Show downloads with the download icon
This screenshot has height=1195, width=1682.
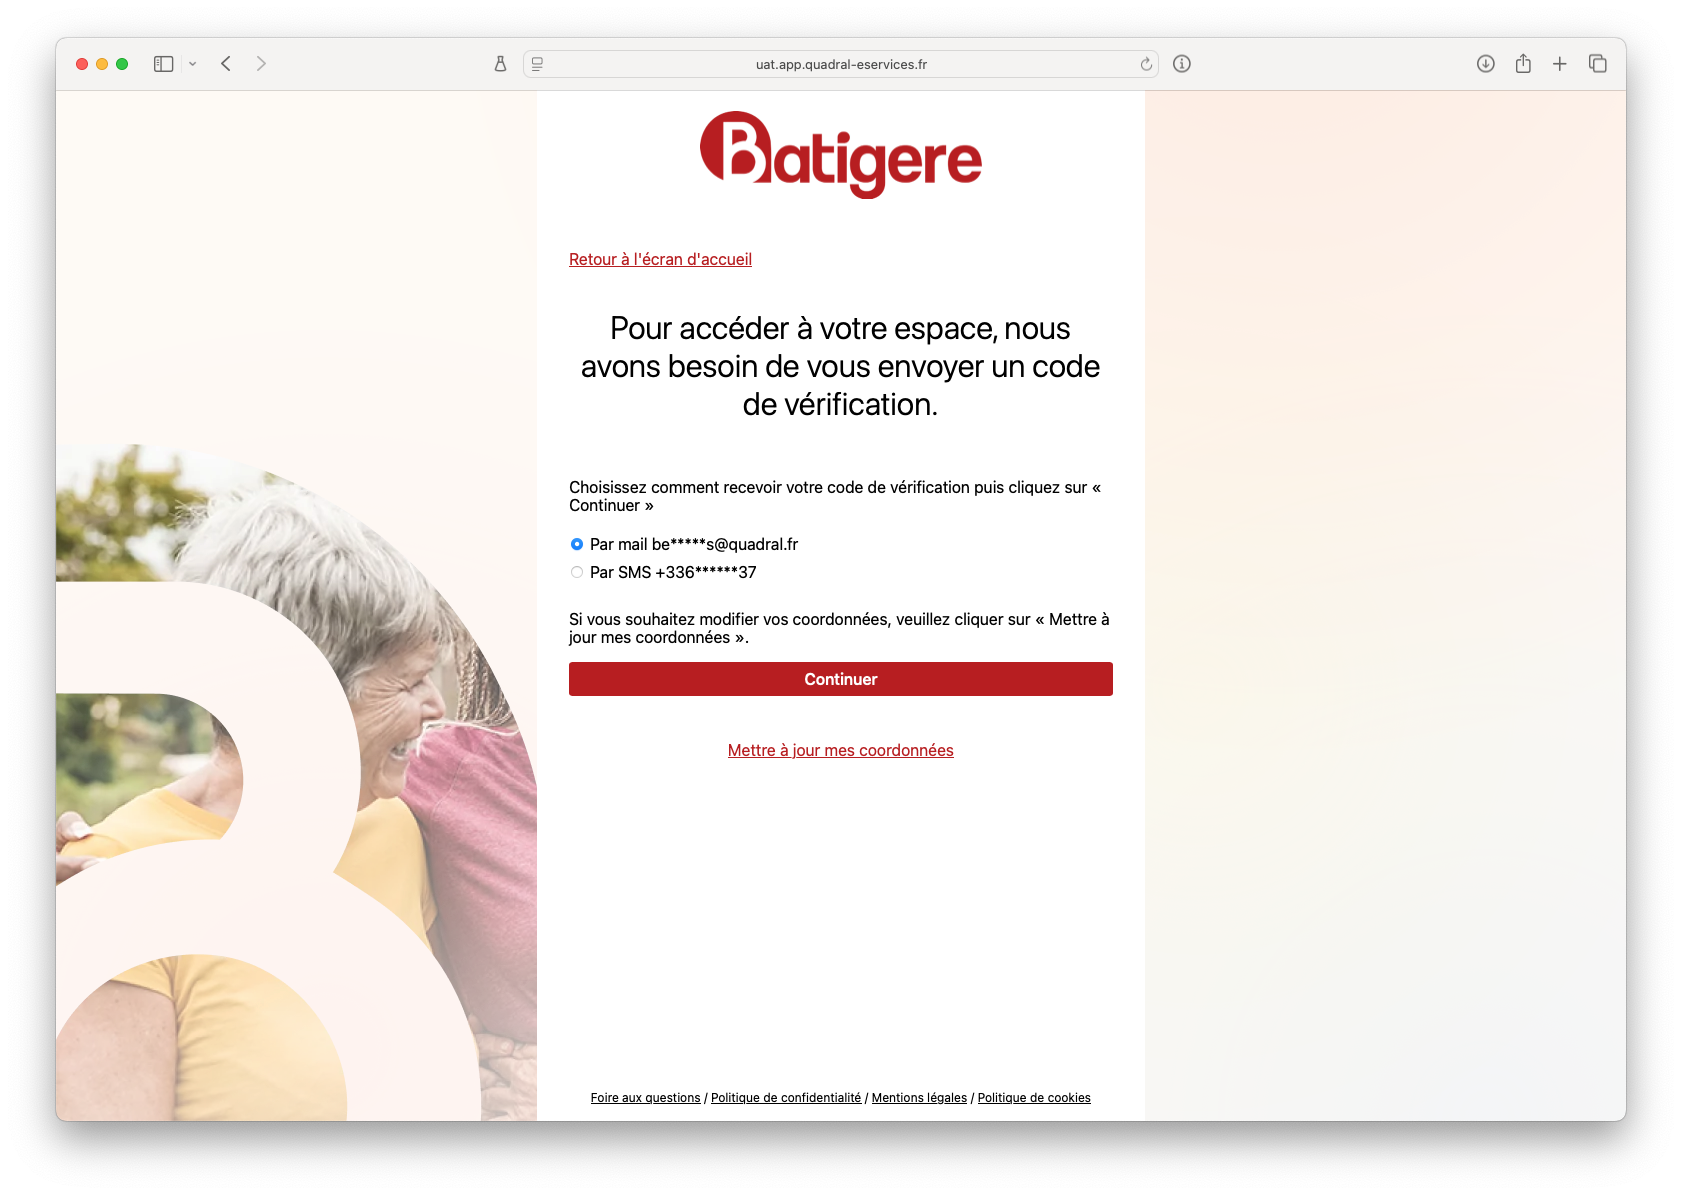[x=1486, y=64]
